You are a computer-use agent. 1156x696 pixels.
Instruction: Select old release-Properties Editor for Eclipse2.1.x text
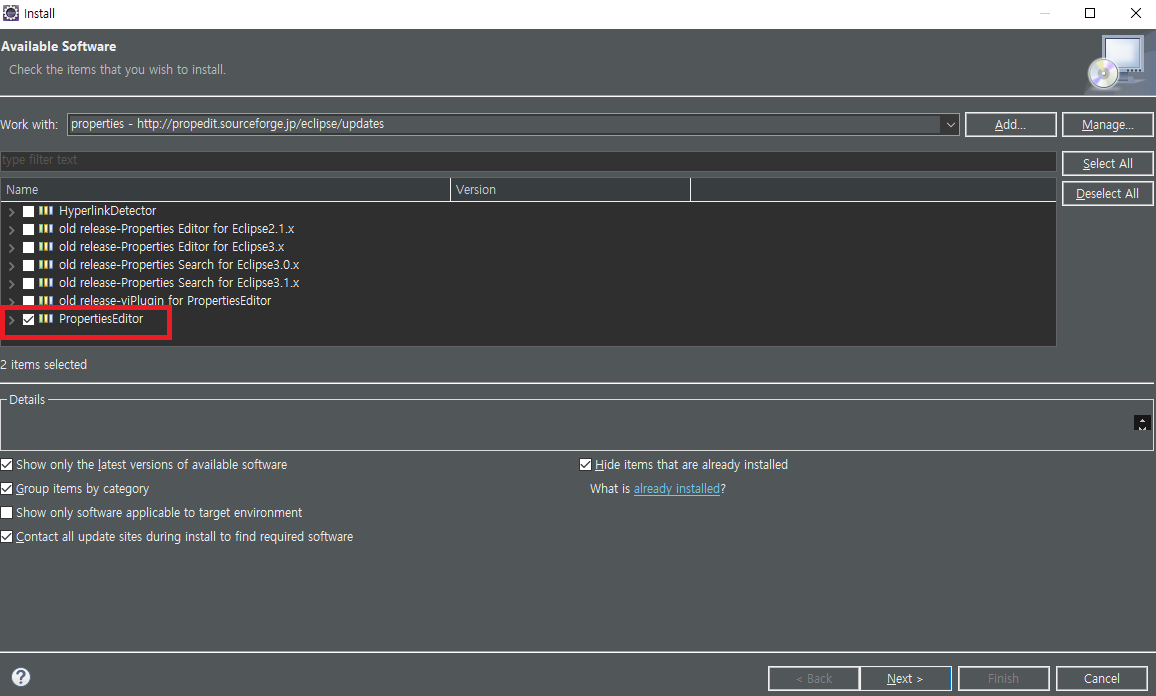[176, 229]
